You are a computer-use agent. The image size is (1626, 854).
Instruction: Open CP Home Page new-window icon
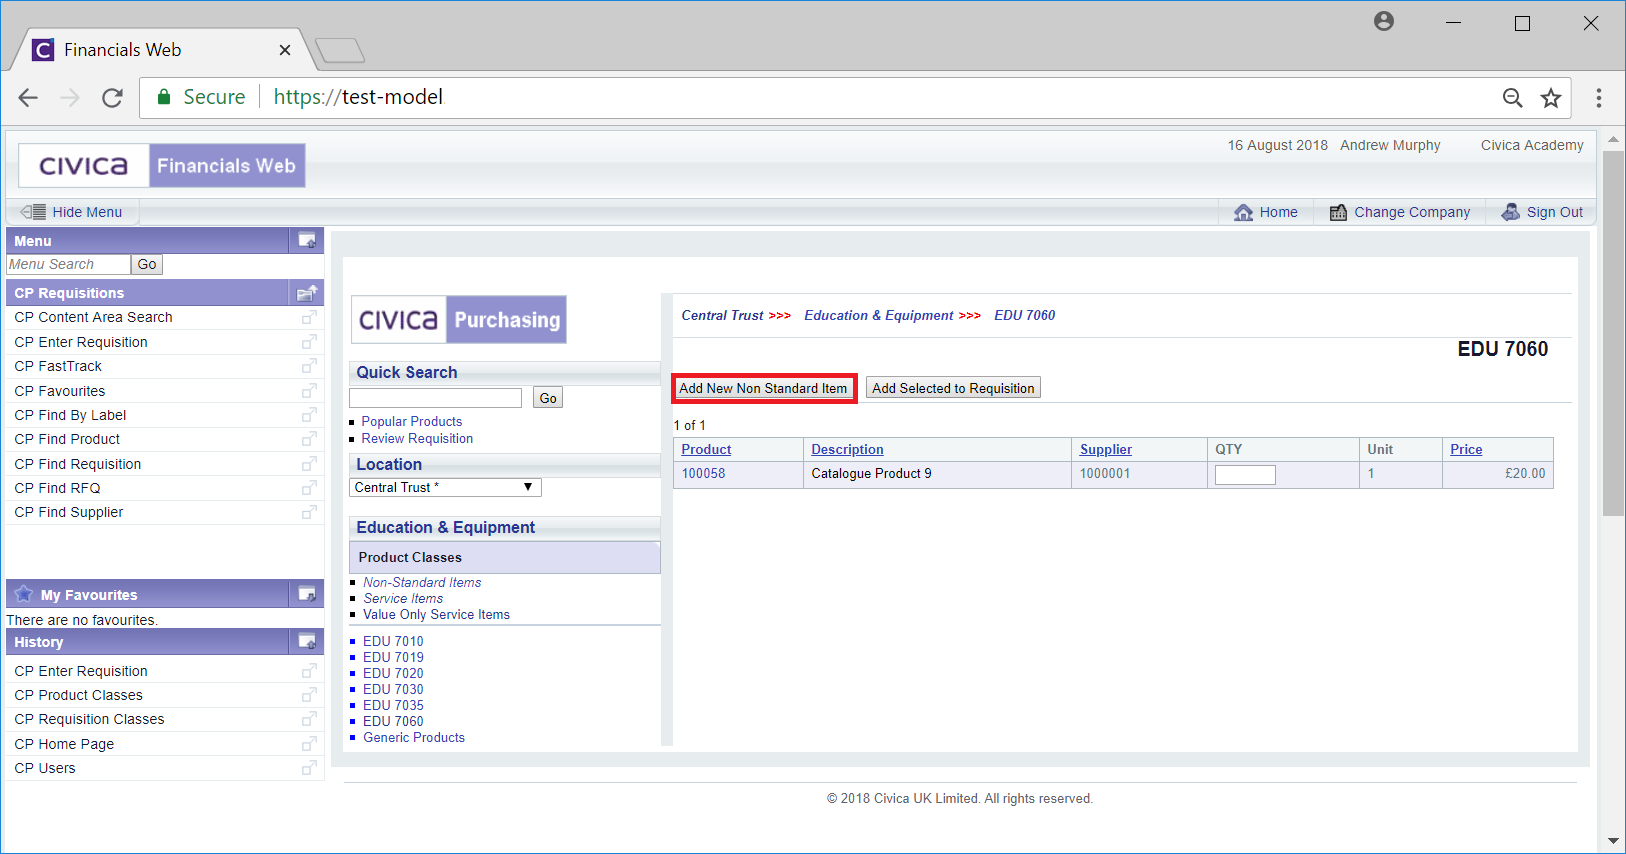click(309, 744)
